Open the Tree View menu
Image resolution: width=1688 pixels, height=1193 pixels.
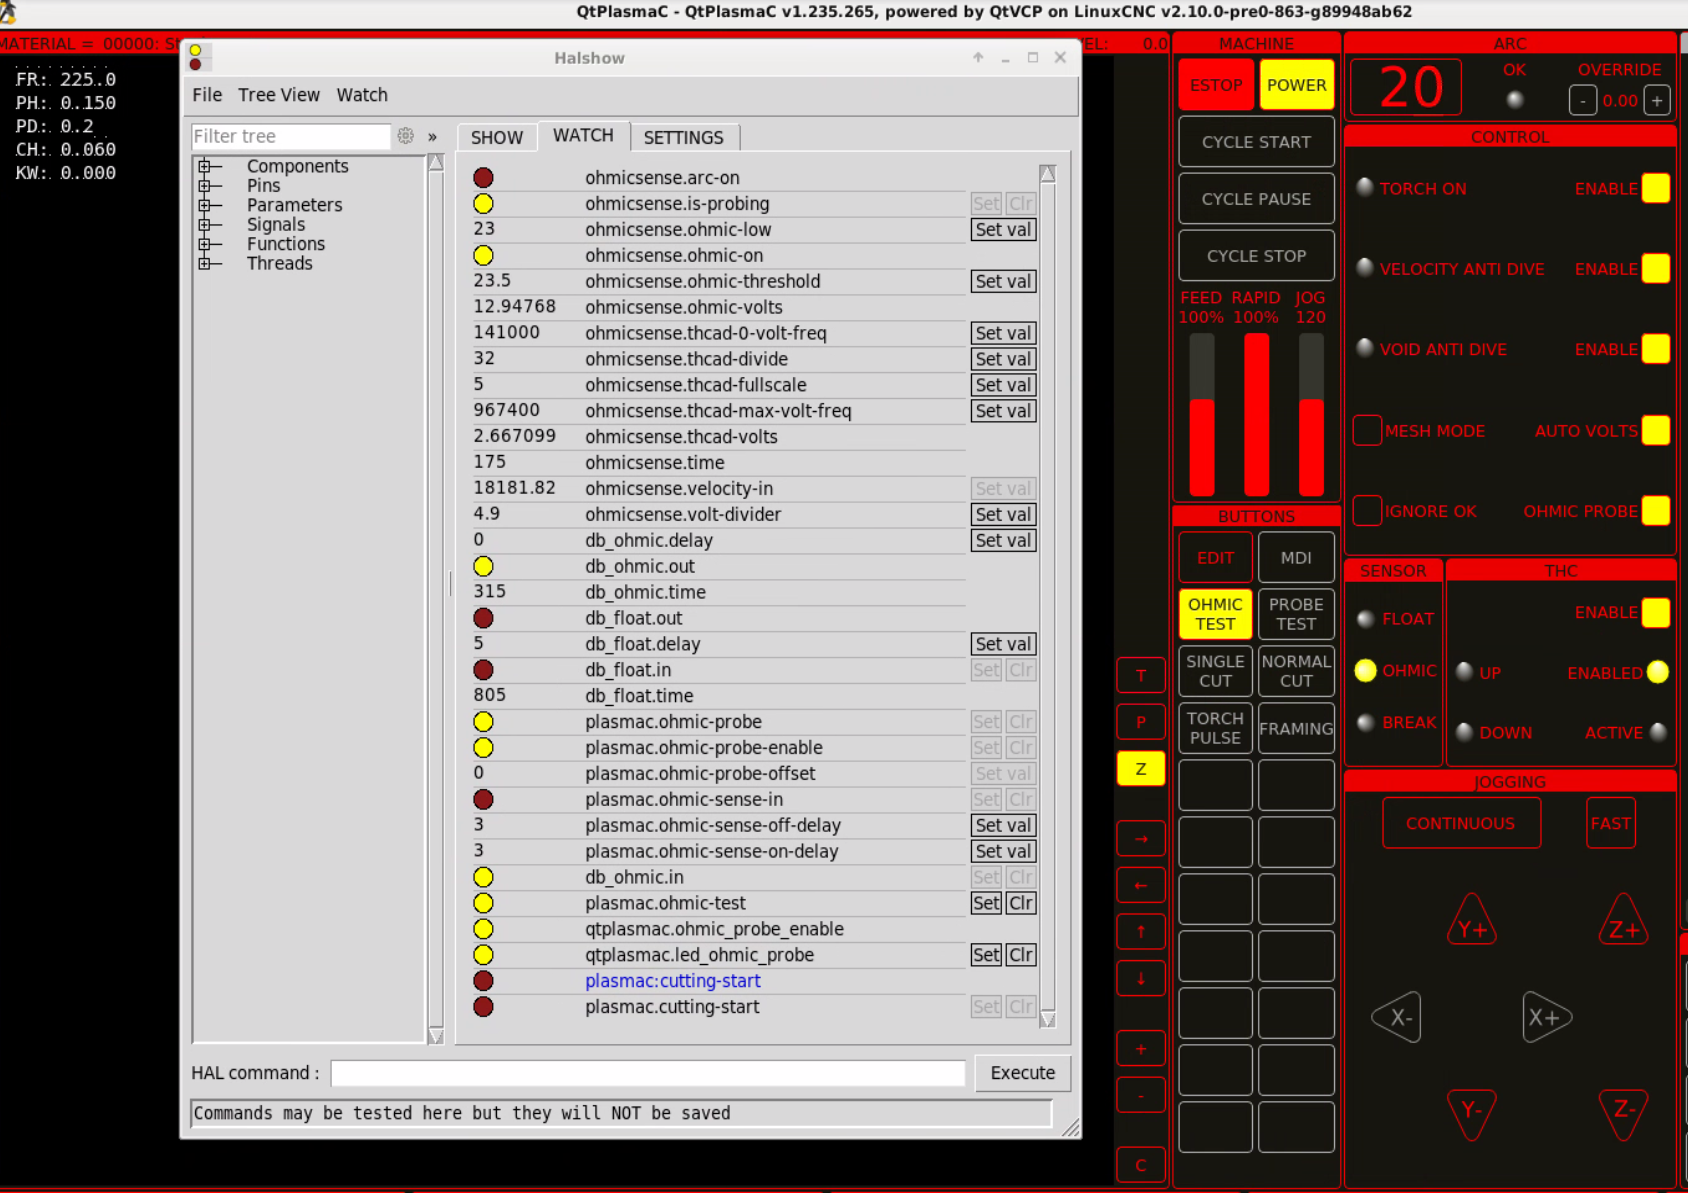(279, 95)
